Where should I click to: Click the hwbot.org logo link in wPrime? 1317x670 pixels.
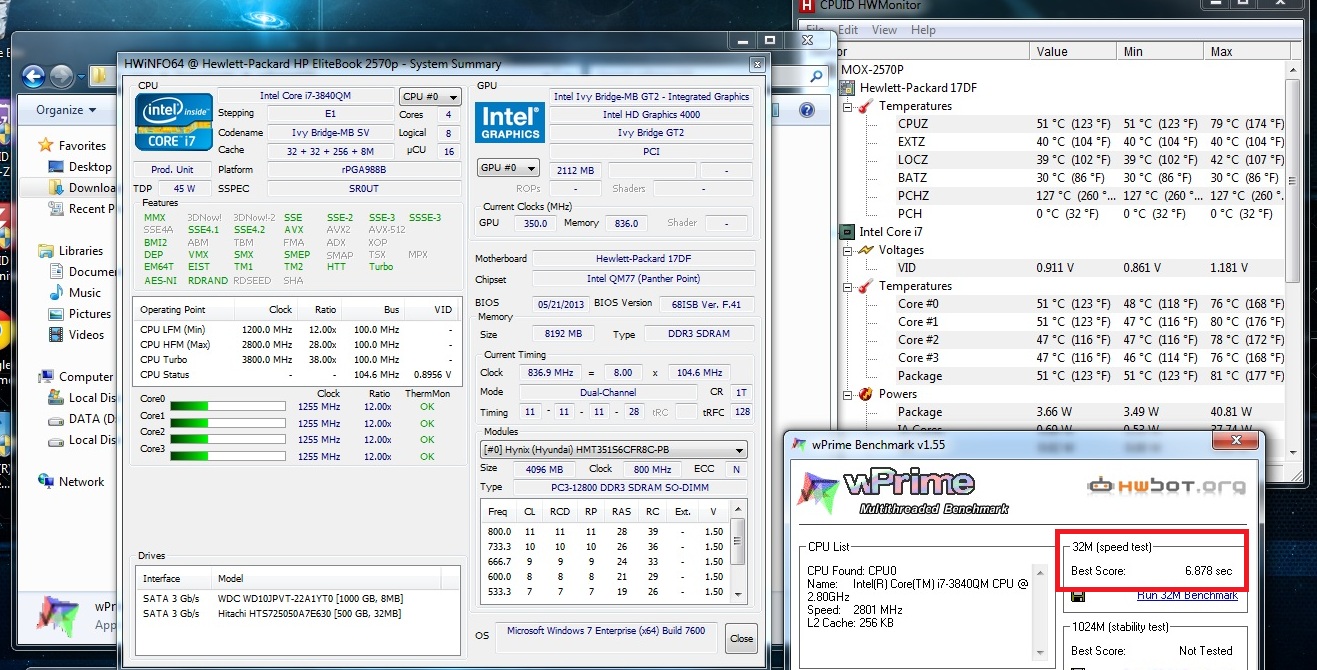pos(1167,487)
